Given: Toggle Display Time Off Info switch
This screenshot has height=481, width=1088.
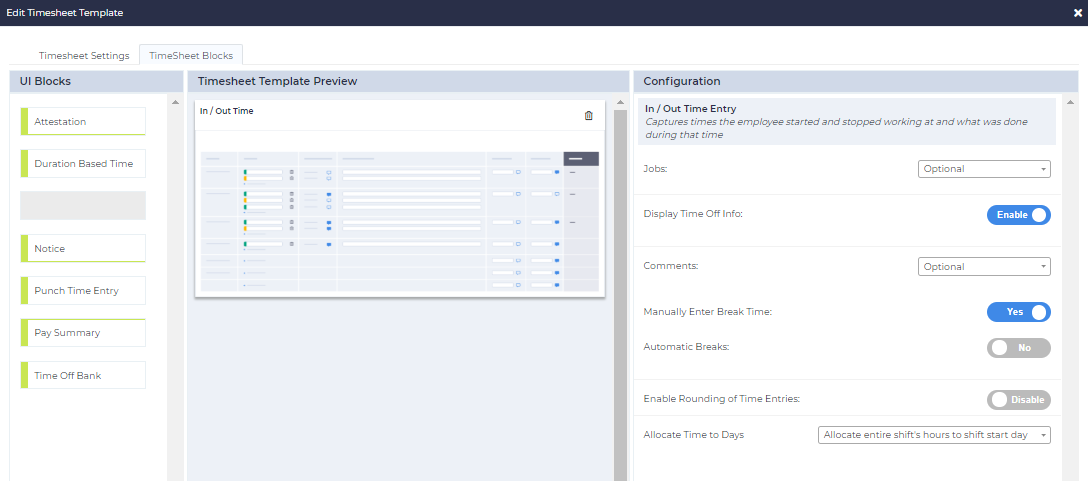Looking at the screenshot, I should click(x=1018, y=215).
